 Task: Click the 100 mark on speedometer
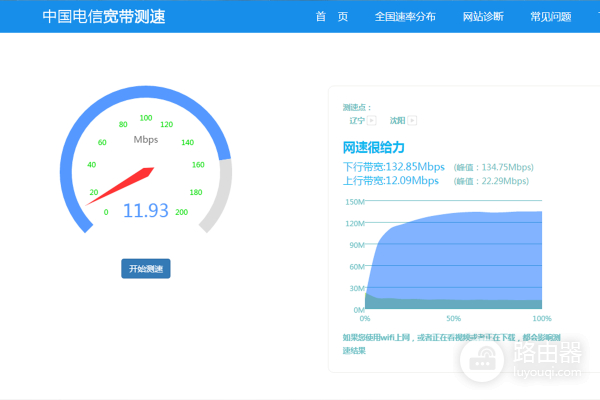pyautogui.click(x=146, y=118)
